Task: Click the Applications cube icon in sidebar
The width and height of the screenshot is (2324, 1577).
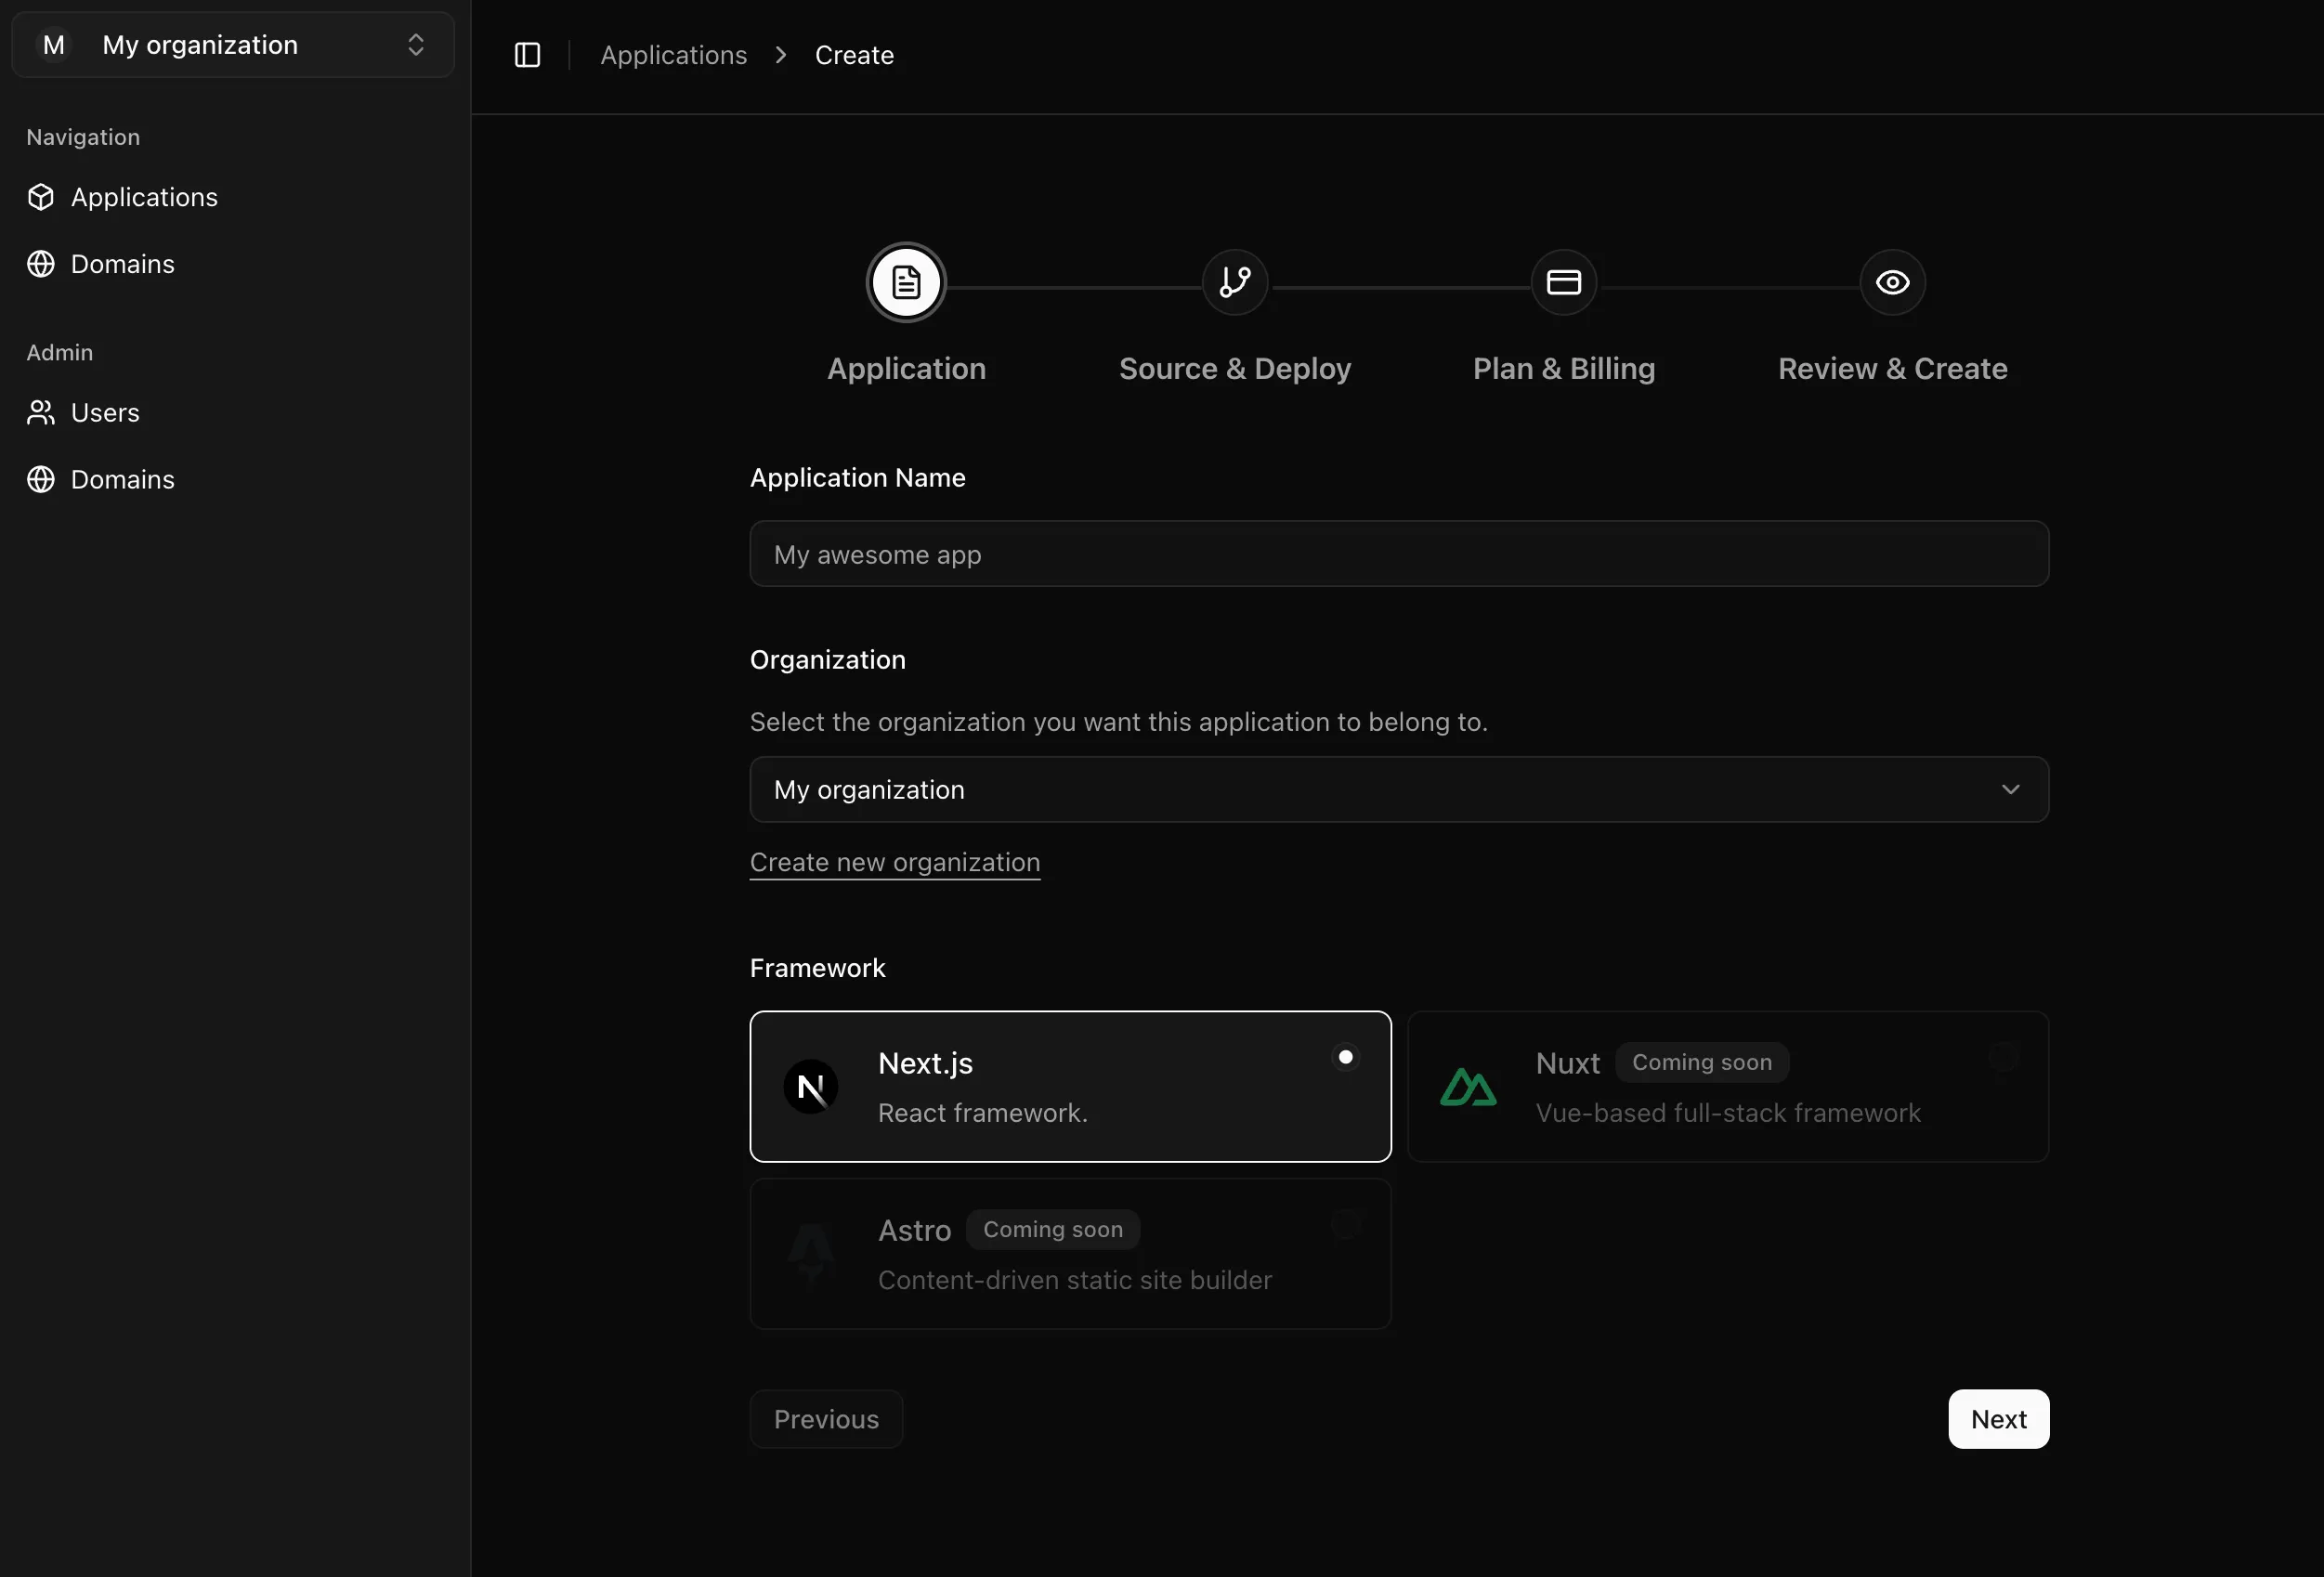Action: [41, 197]
